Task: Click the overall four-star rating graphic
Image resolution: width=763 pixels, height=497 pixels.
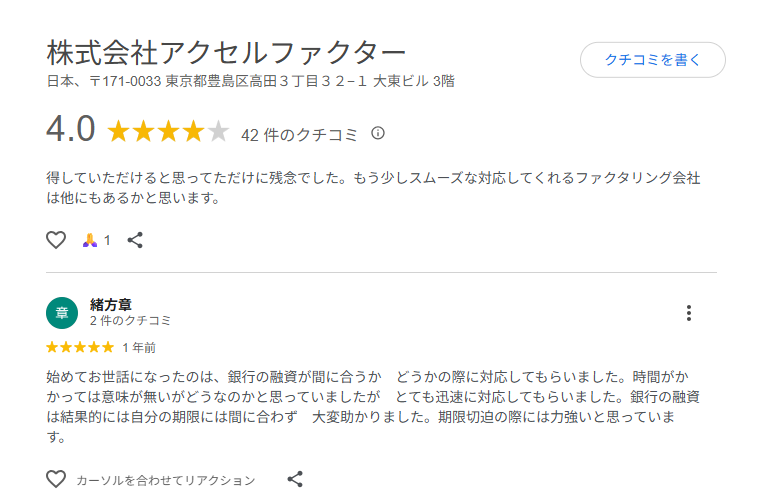Action: [168, 132]
